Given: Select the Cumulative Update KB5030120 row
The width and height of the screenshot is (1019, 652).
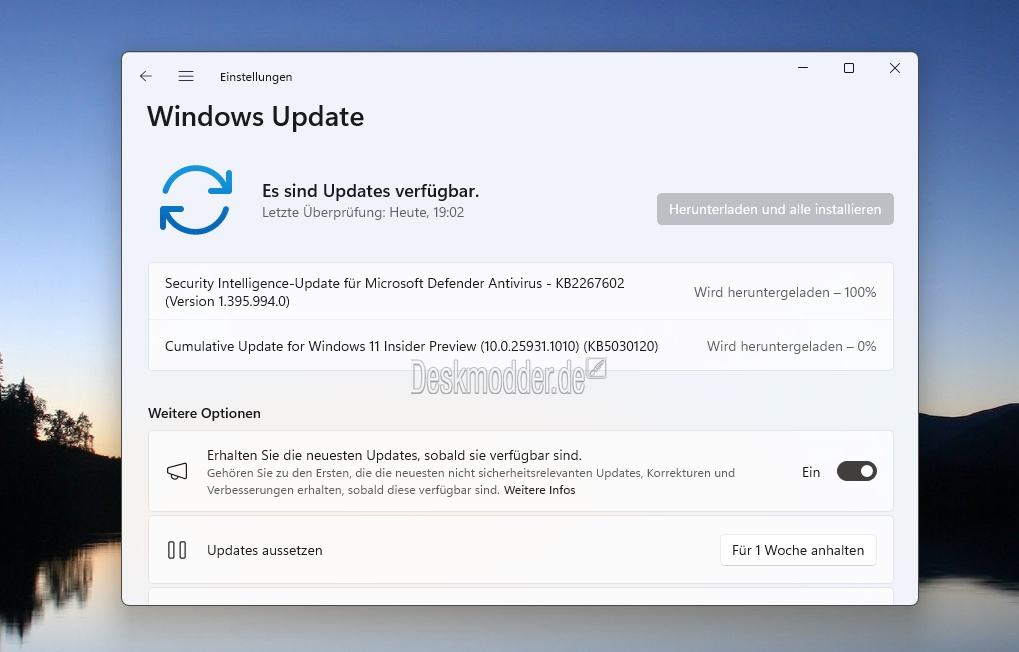Looking at the screenshot, I should click(521, 346).
